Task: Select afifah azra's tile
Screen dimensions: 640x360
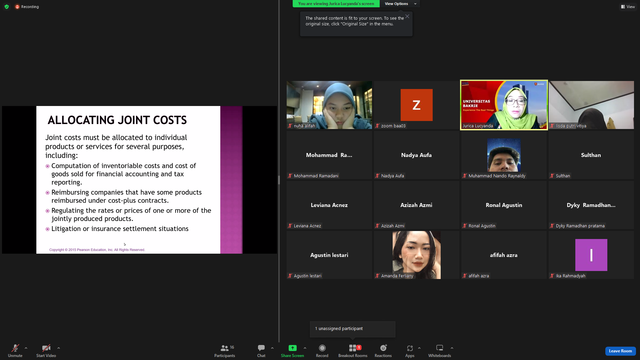Action: (504, 255)
